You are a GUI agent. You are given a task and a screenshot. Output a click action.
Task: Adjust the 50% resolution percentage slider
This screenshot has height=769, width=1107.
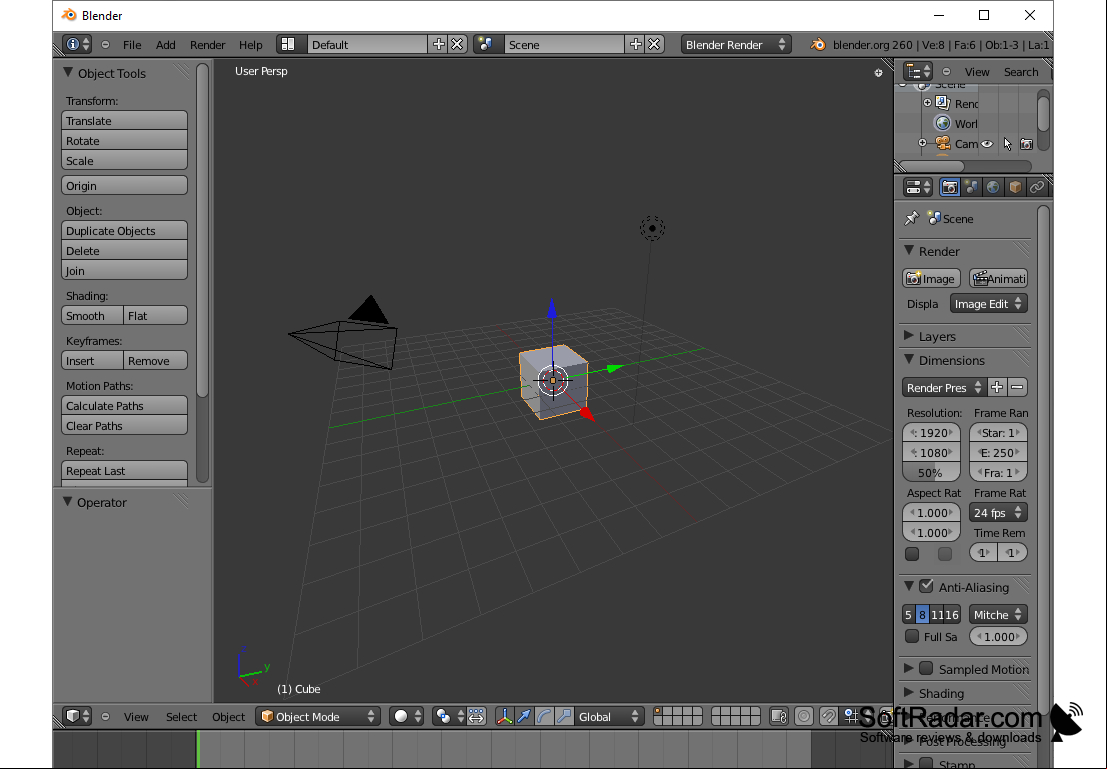931,472
